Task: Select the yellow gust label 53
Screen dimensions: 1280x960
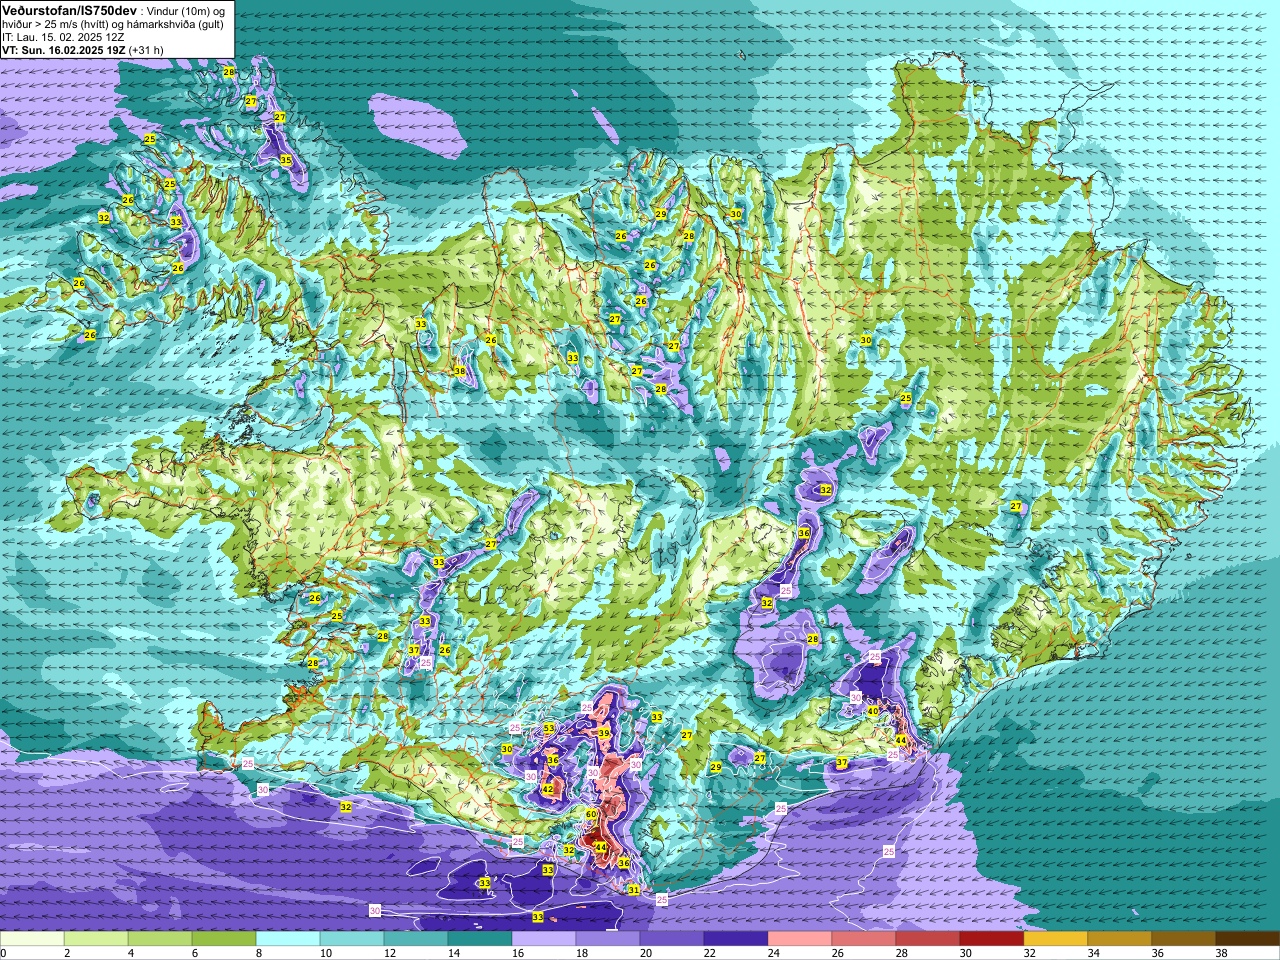Action: pyautogui.click(x=549, y=728)
